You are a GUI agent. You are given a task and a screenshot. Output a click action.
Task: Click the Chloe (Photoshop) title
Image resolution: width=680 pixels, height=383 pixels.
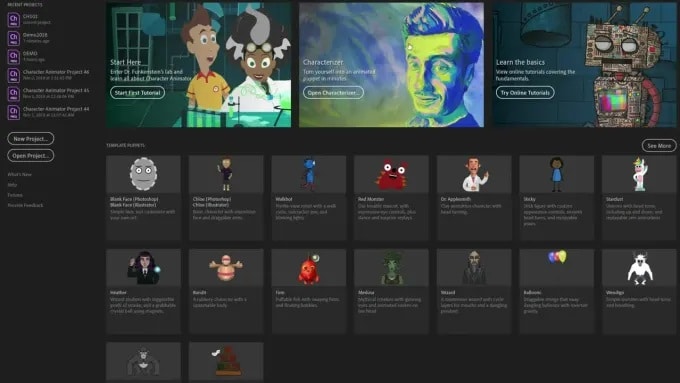click(212, 199)
